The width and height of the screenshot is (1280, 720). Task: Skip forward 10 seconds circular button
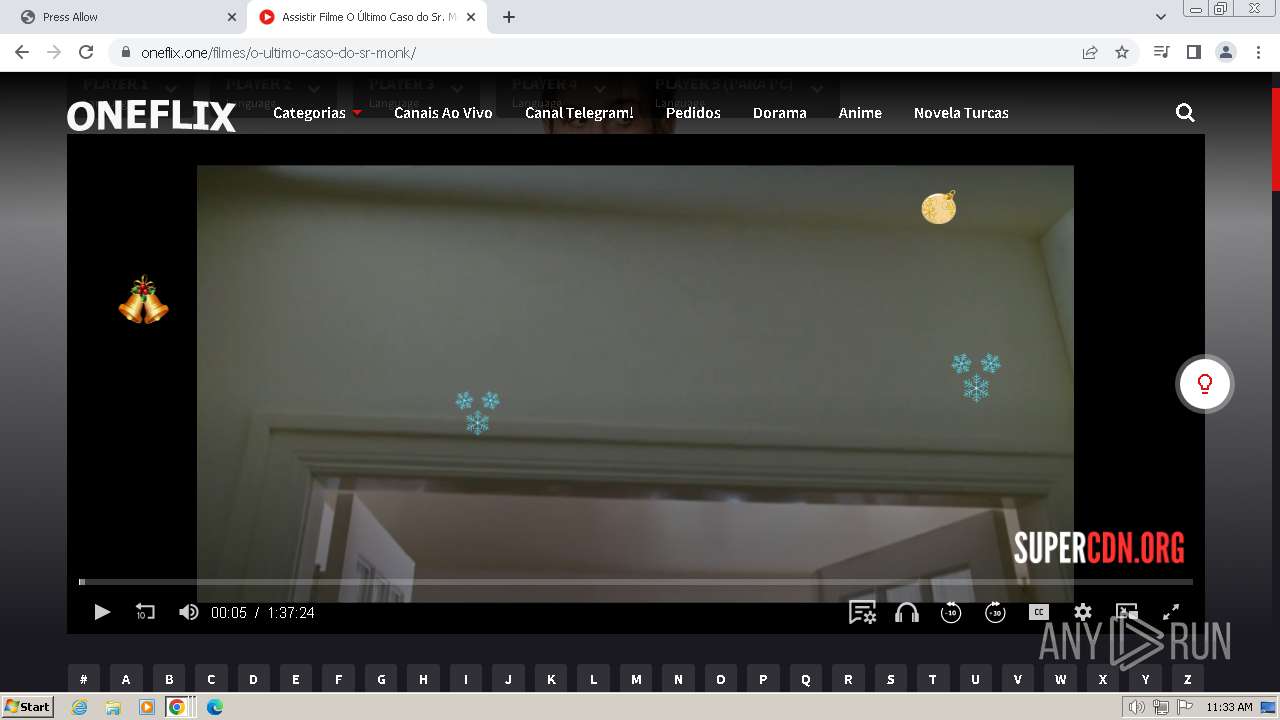[x=995, y=612]
